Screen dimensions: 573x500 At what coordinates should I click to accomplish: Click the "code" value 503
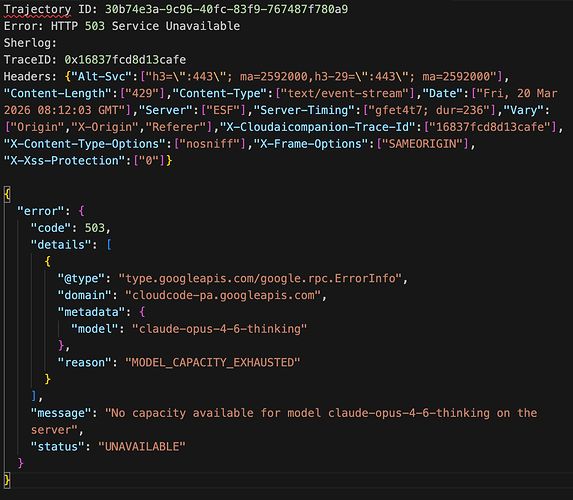tap(95, 228)
